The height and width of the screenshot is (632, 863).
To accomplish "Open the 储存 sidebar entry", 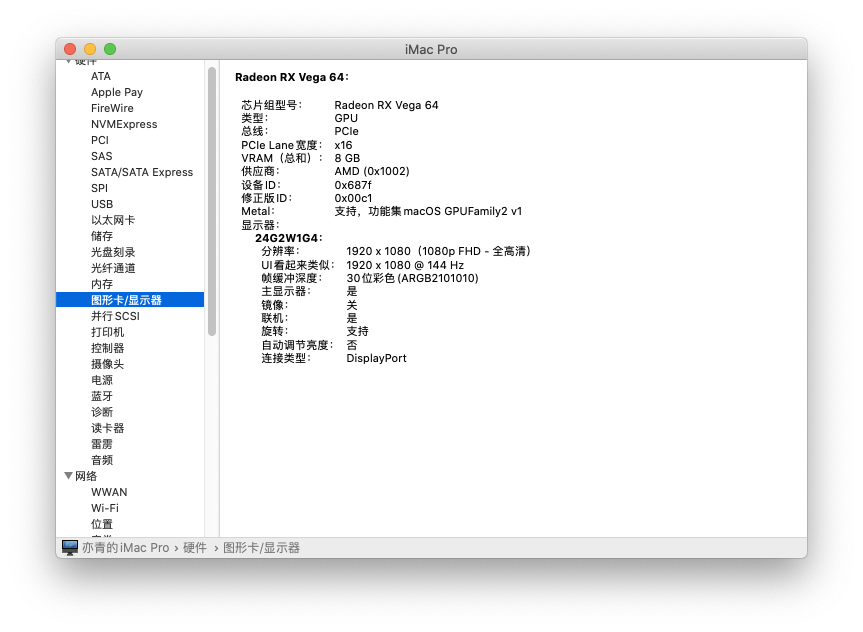I will [102, 236].
